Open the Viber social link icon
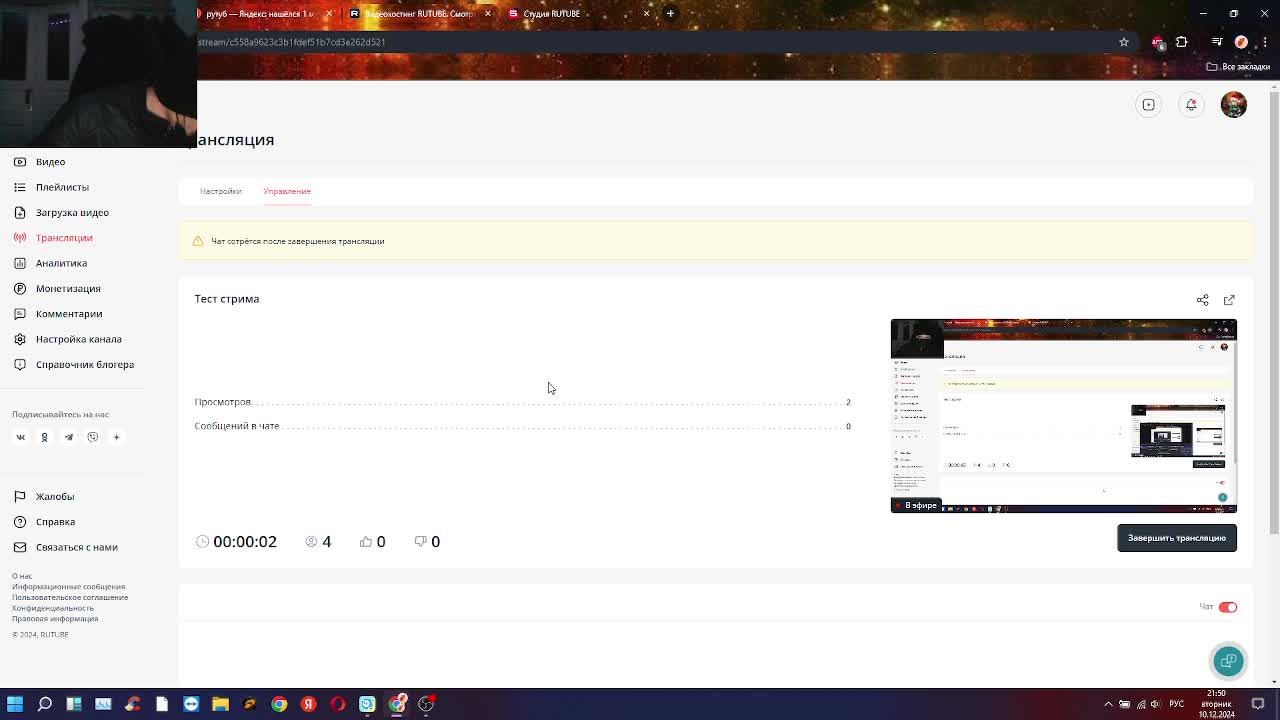Viewport: 1280px width, 720px height. pos(93,437)
